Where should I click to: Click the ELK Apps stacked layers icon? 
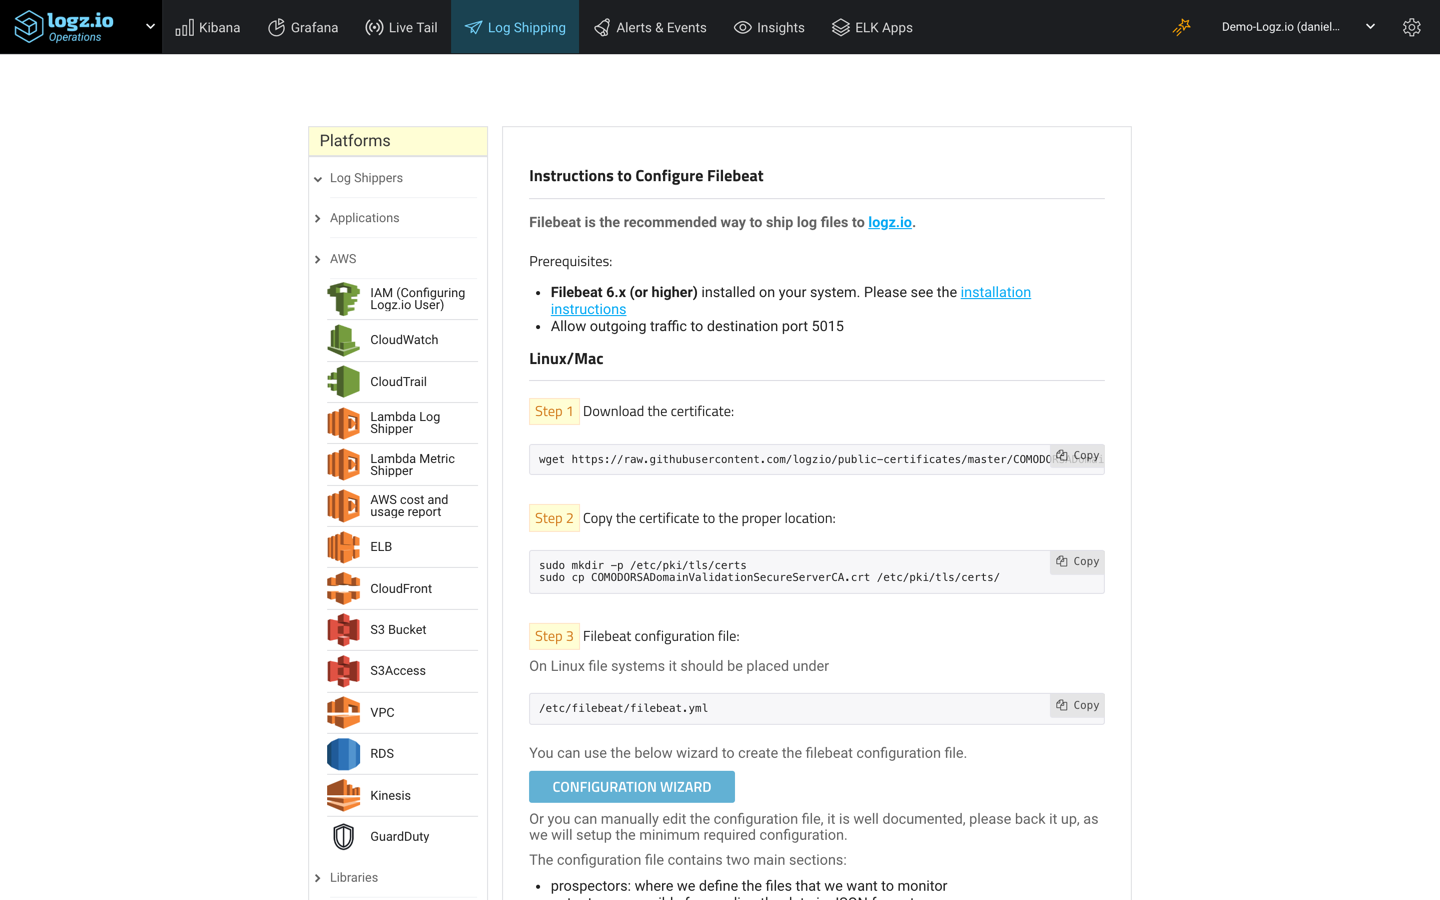point(840,27)
